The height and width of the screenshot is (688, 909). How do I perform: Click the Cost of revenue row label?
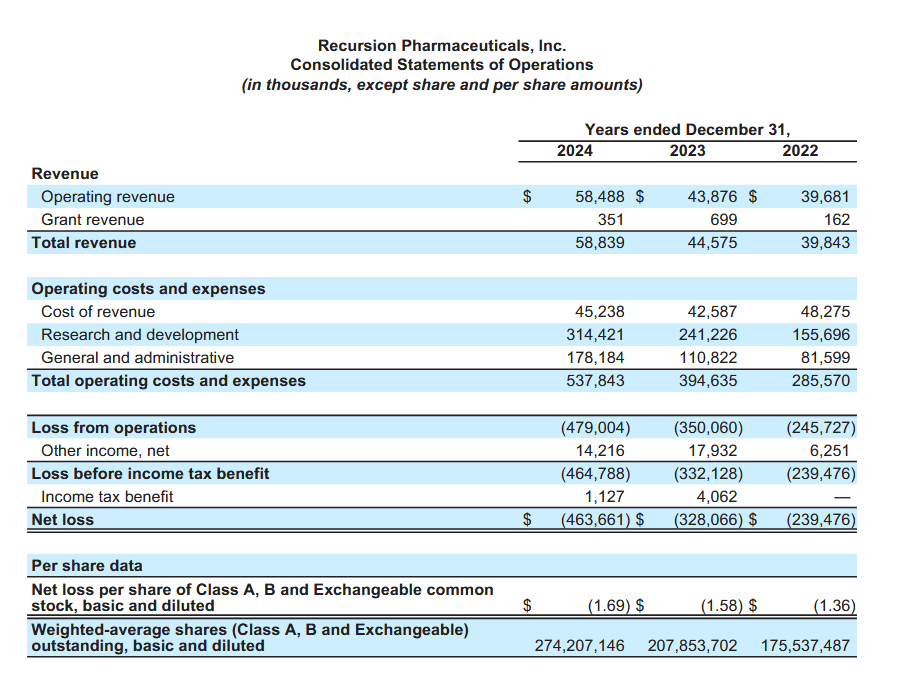(98, 312)
